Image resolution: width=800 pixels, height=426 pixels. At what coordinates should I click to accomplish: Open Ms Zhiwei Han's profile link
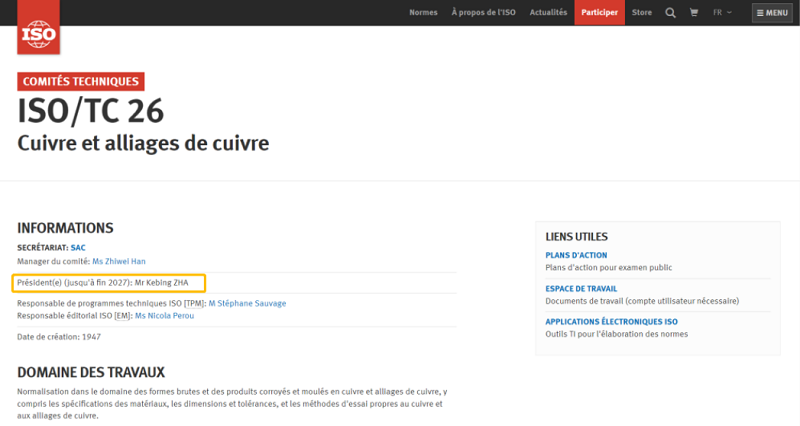coord(119,261)
